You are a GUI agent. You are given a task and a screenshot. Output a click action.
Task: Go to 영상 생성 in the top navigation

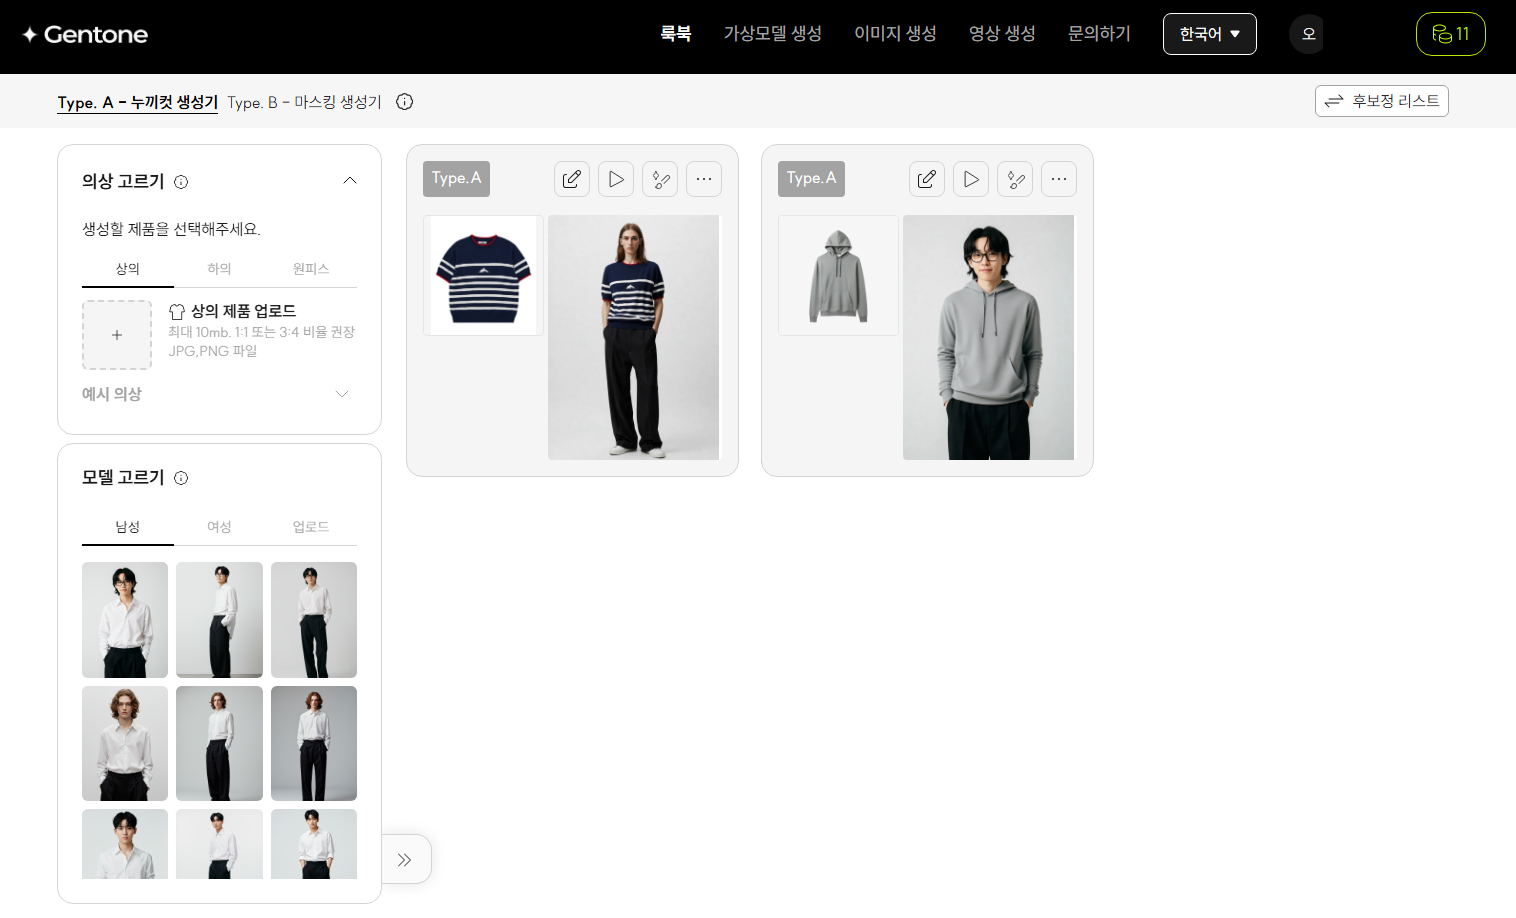(1002, 34)
